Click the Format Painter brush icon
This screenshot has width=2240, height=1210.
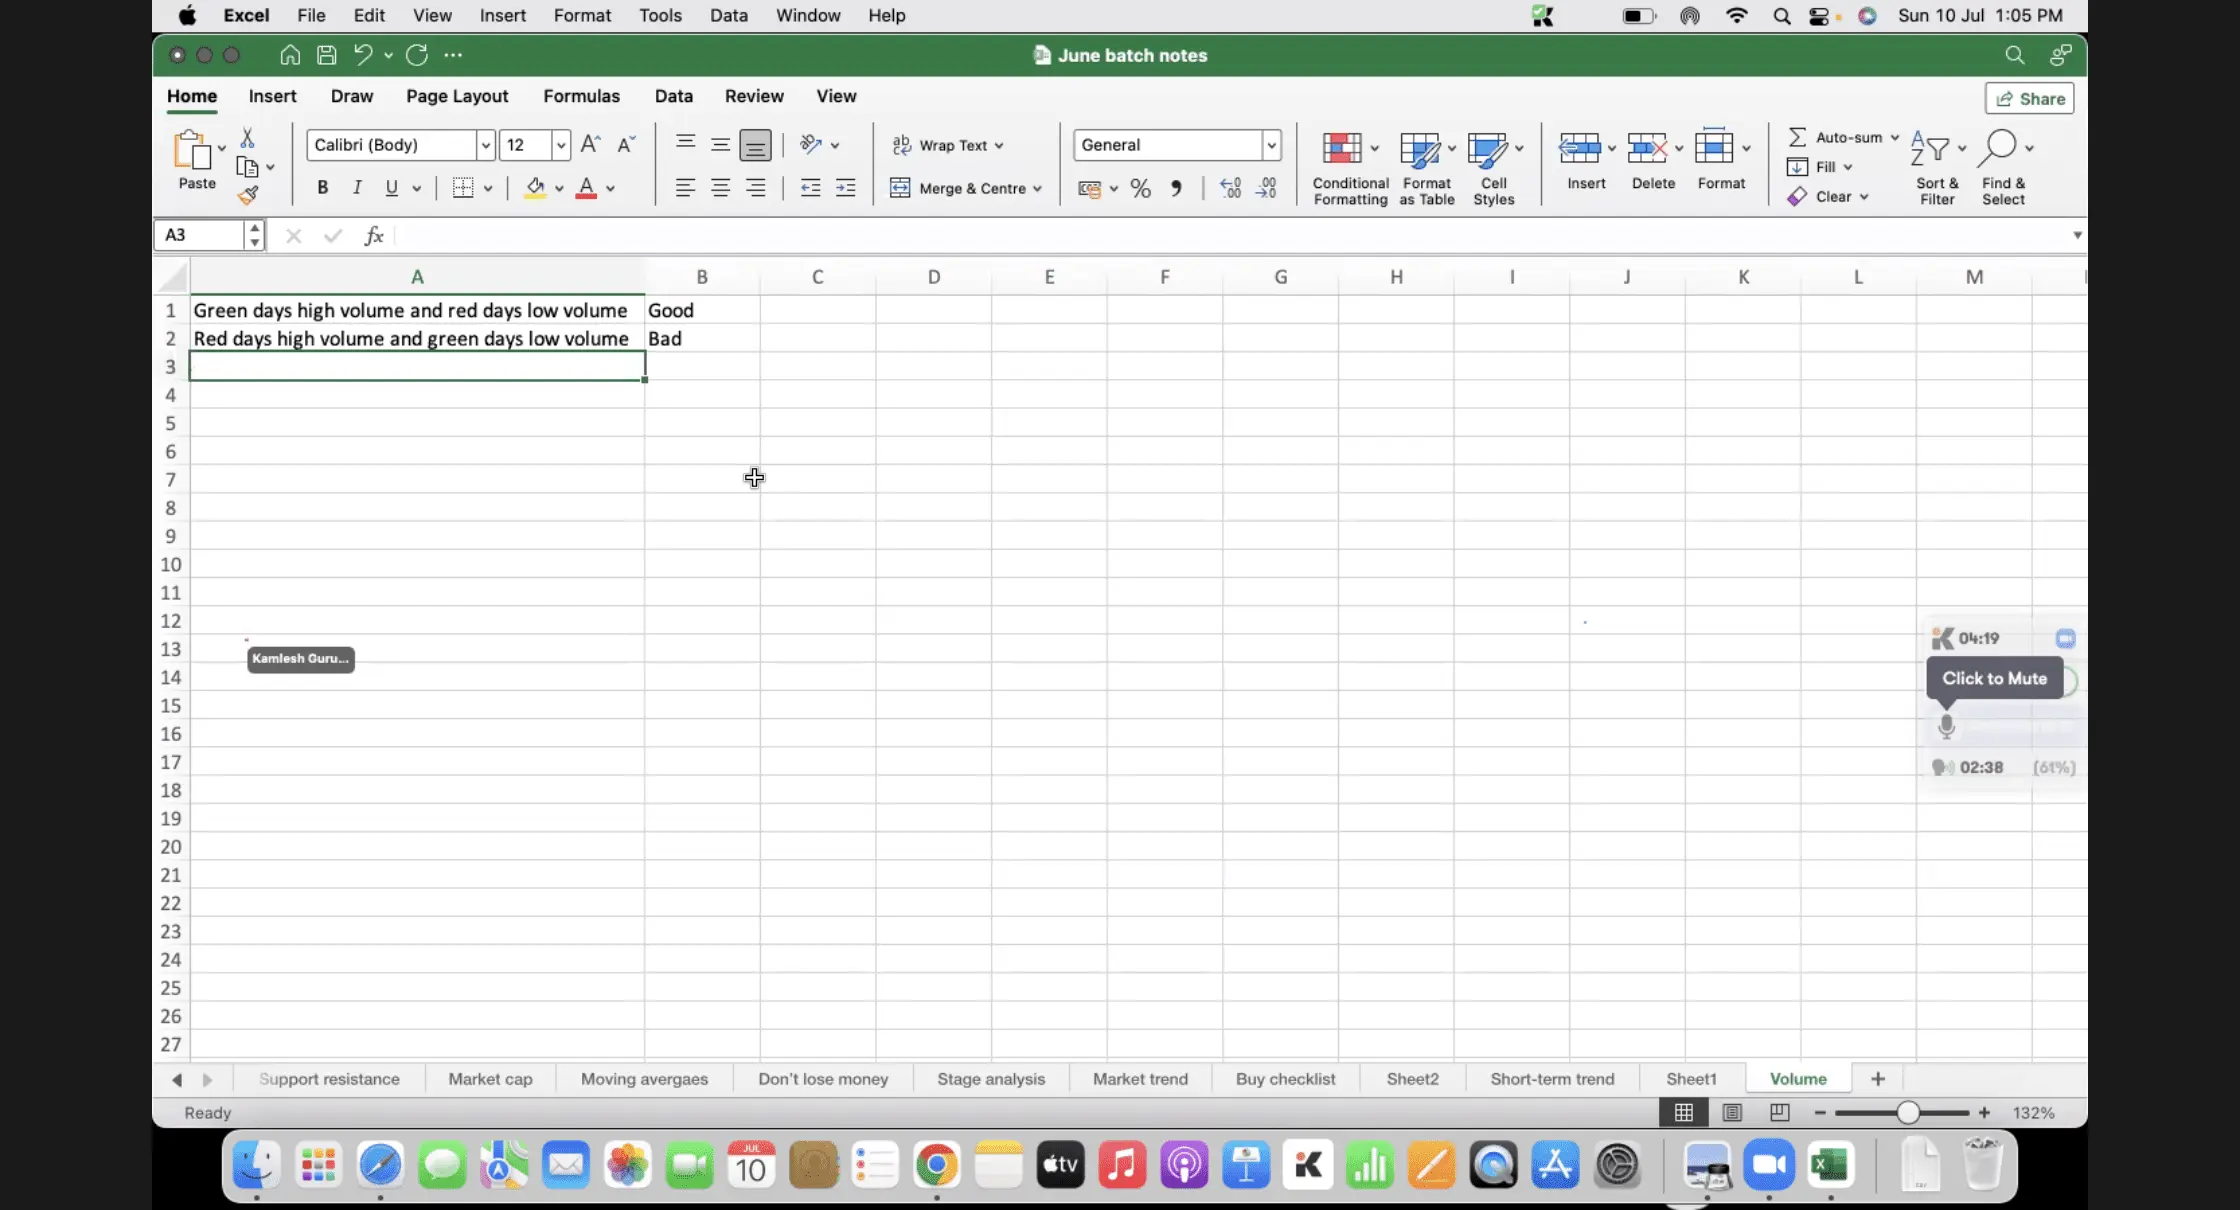248,195
